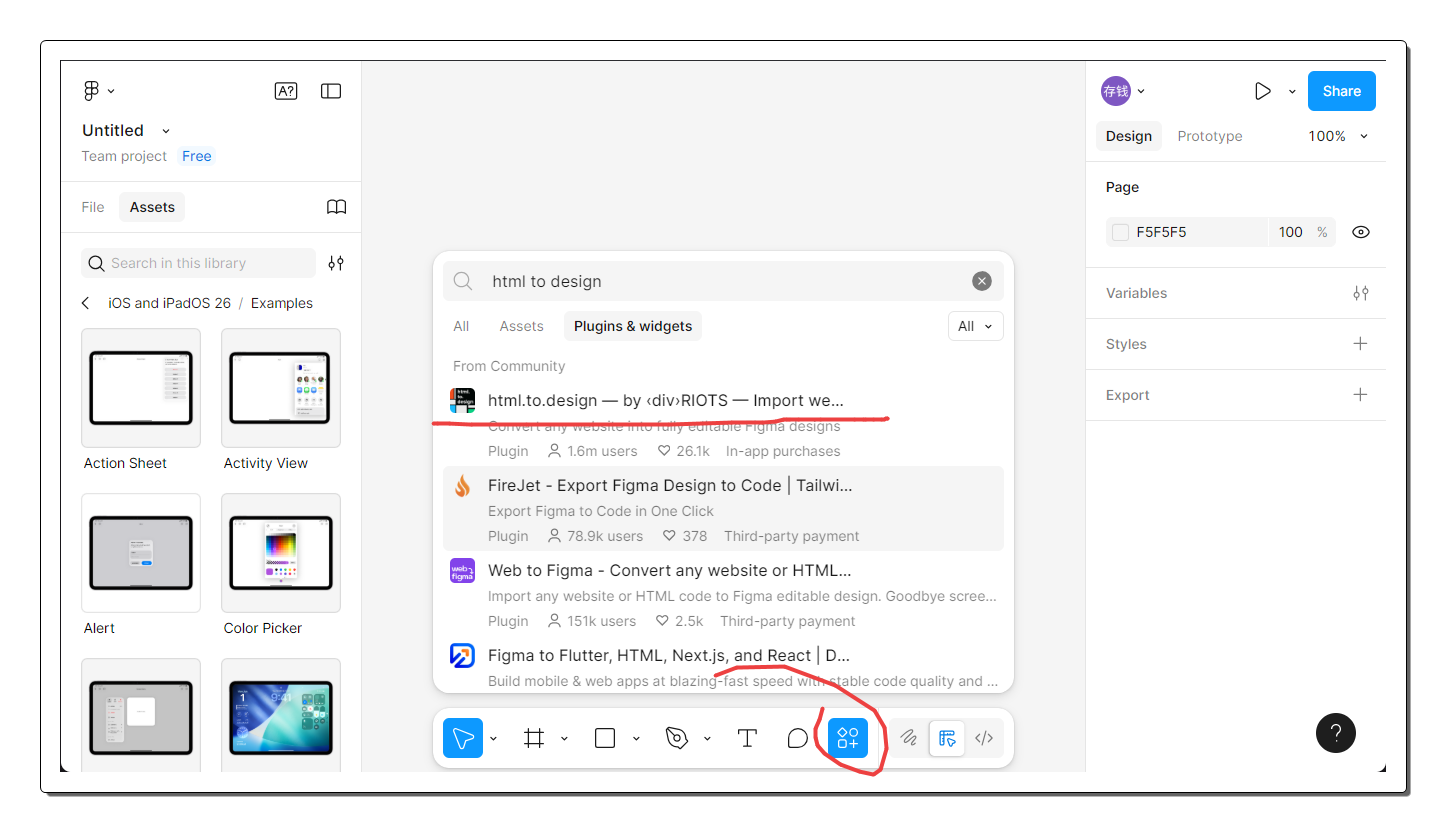Select the Frame tool
This screenshot has width=1446, height=832.
534,738
